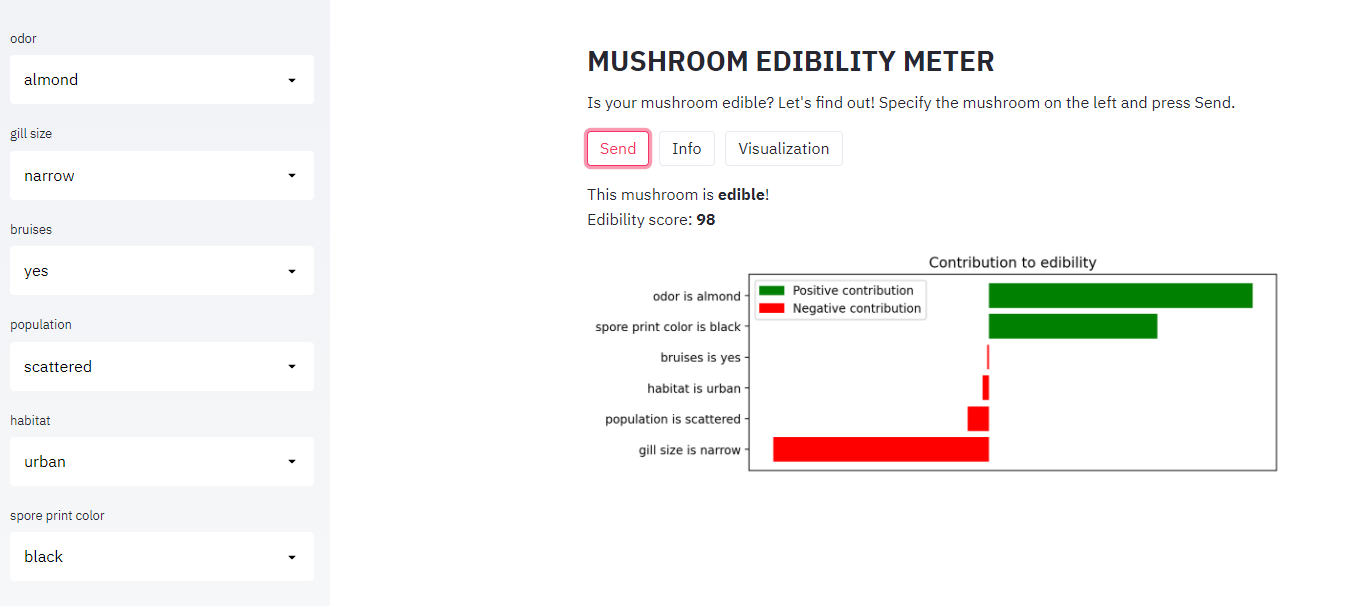1358x606 pixels.
Task: Show the Visualization button
Action: 784,148
